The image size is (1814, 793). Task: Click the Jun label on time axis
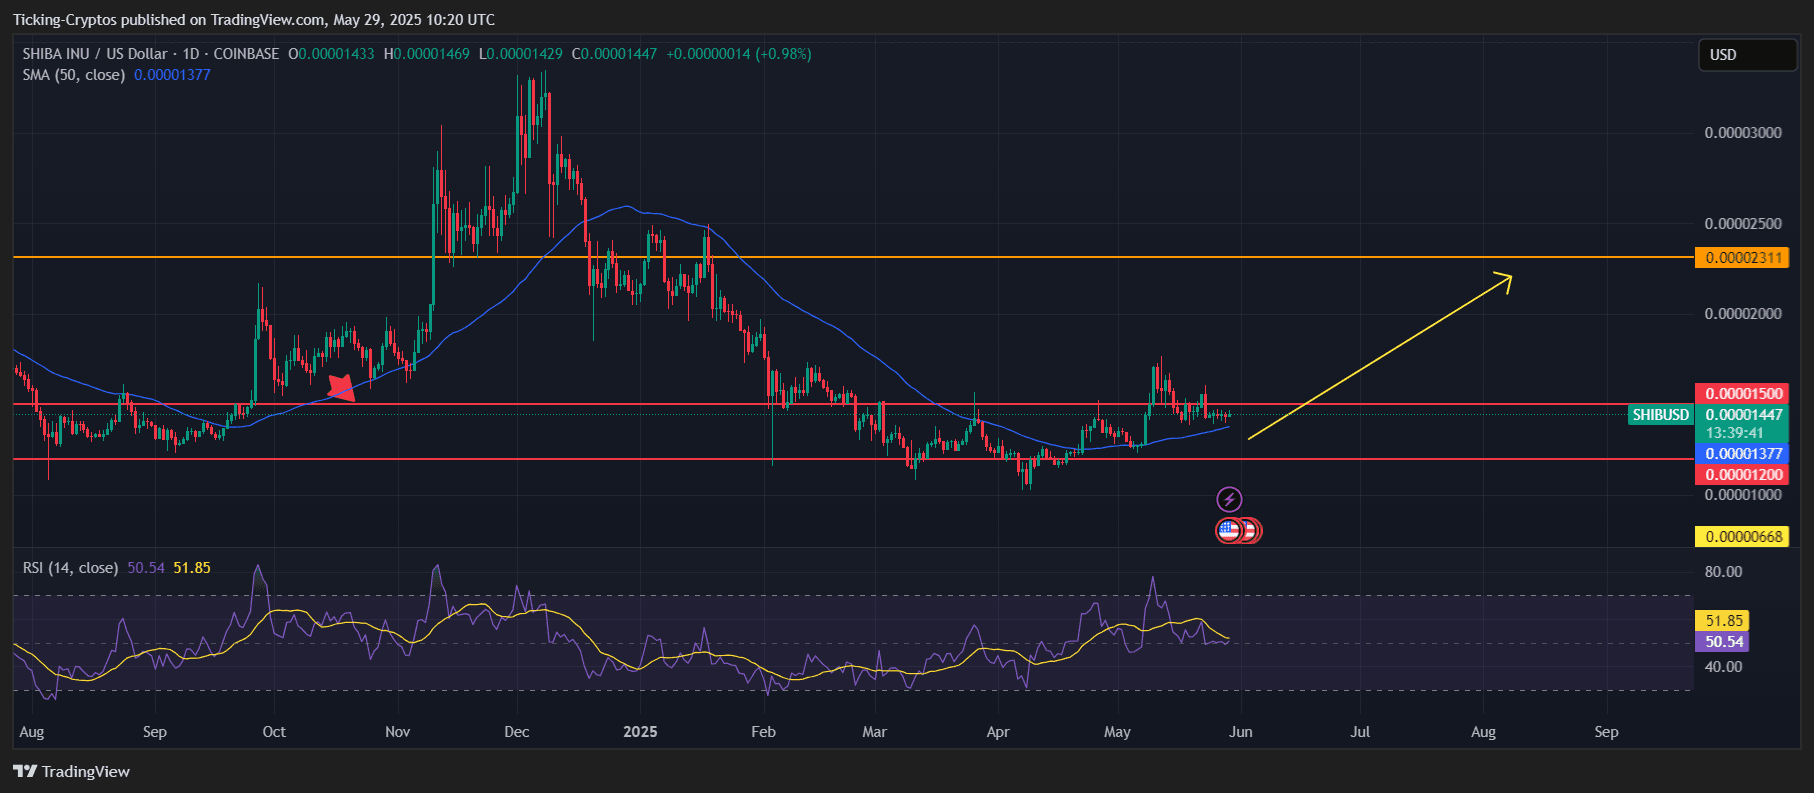tap(1240, 732)
